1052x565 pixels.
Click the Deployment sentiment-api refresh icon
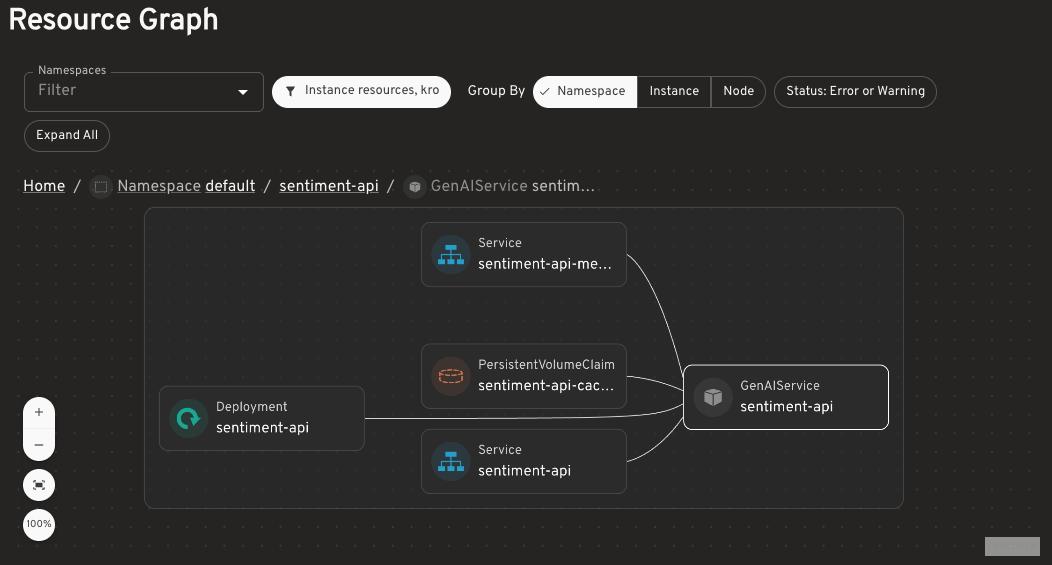(189, 419)
